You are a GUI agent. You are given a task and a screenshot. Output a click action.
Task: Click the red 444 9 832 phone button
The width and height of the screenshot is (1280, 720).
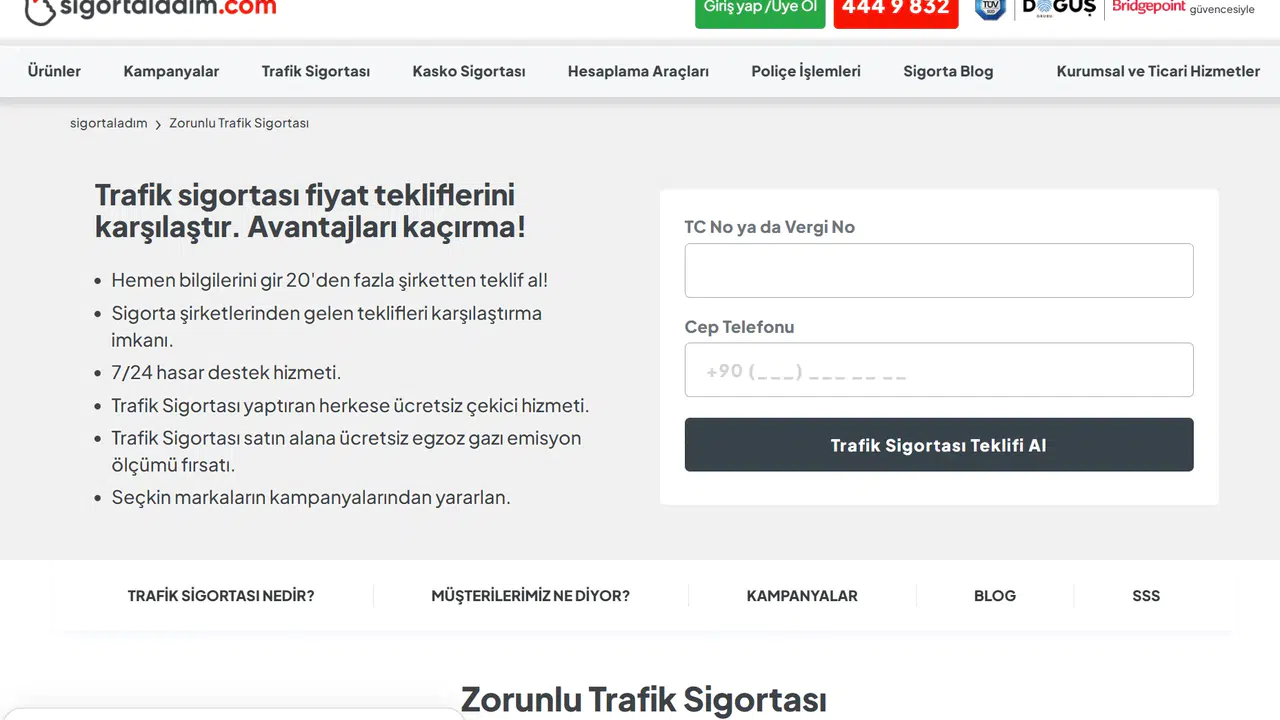(895, 8)
